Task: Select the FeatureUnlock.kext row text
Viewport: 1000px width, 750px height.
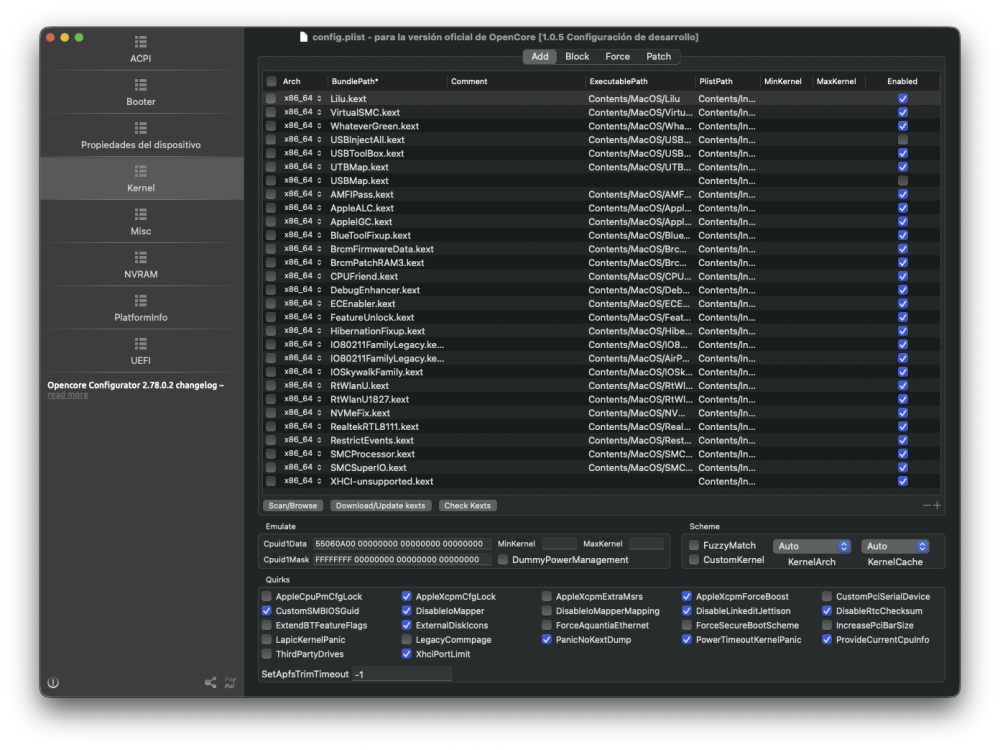Action: pos(372,317)
